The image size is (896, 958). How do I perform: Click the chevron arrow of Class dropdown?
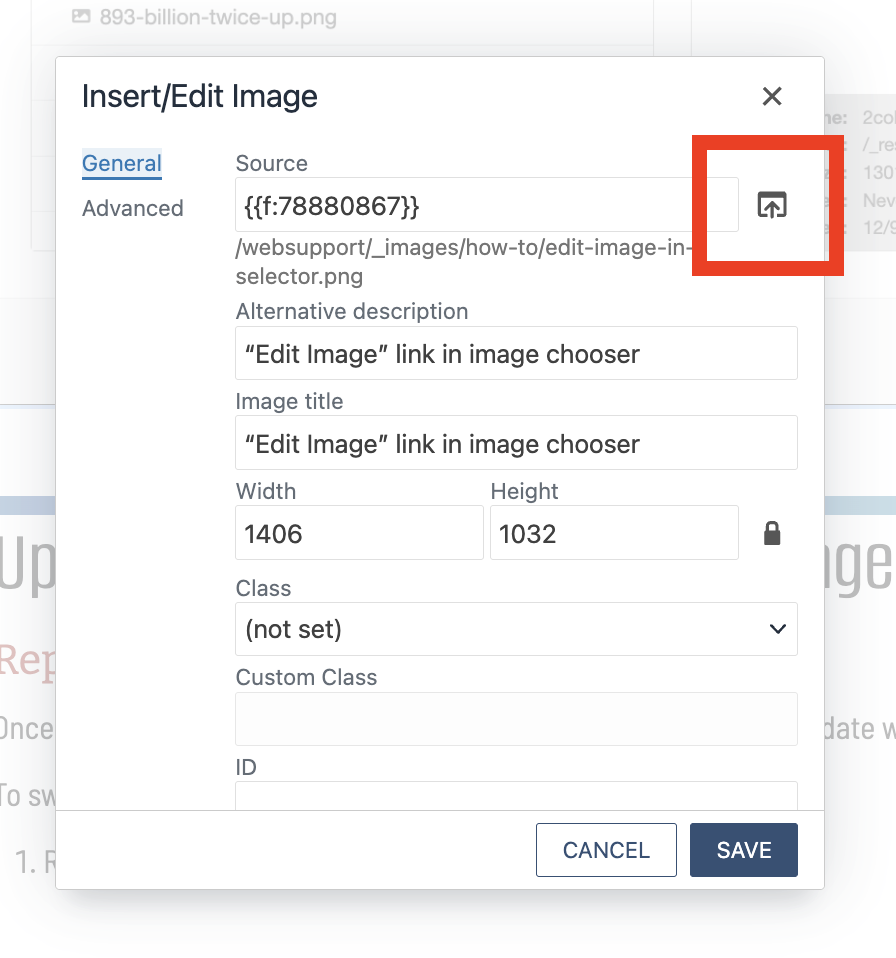pos(778,629)
